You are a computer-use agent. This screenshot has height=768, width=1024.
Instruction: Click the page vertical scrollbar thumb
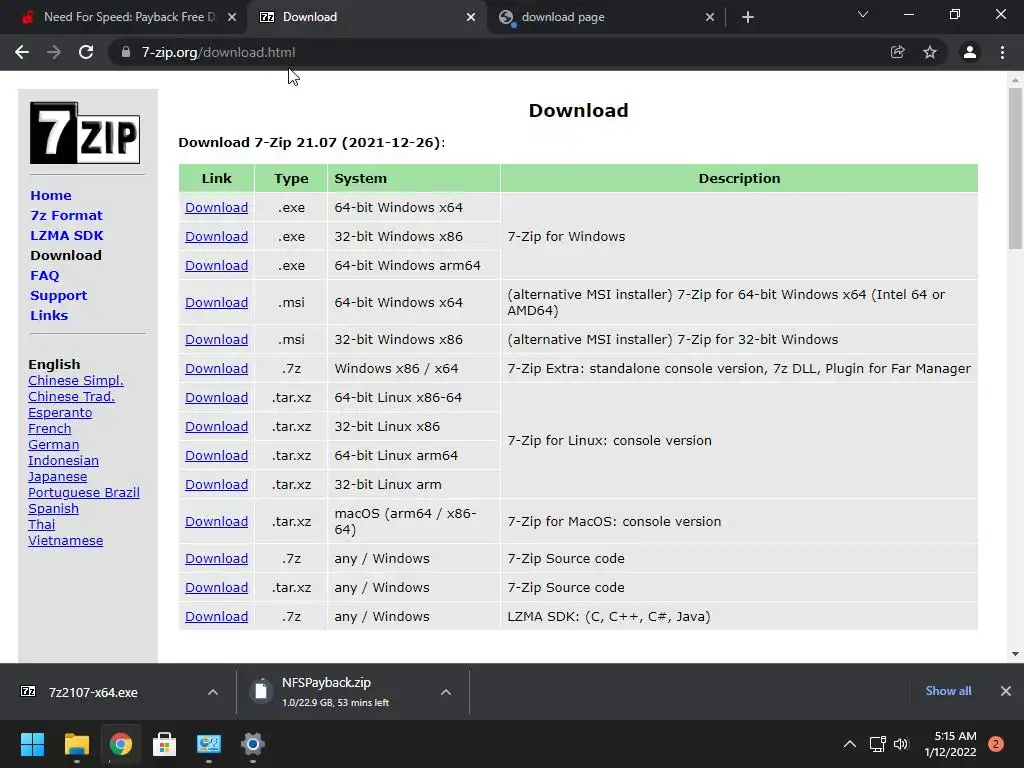(x=1015, y=168)
